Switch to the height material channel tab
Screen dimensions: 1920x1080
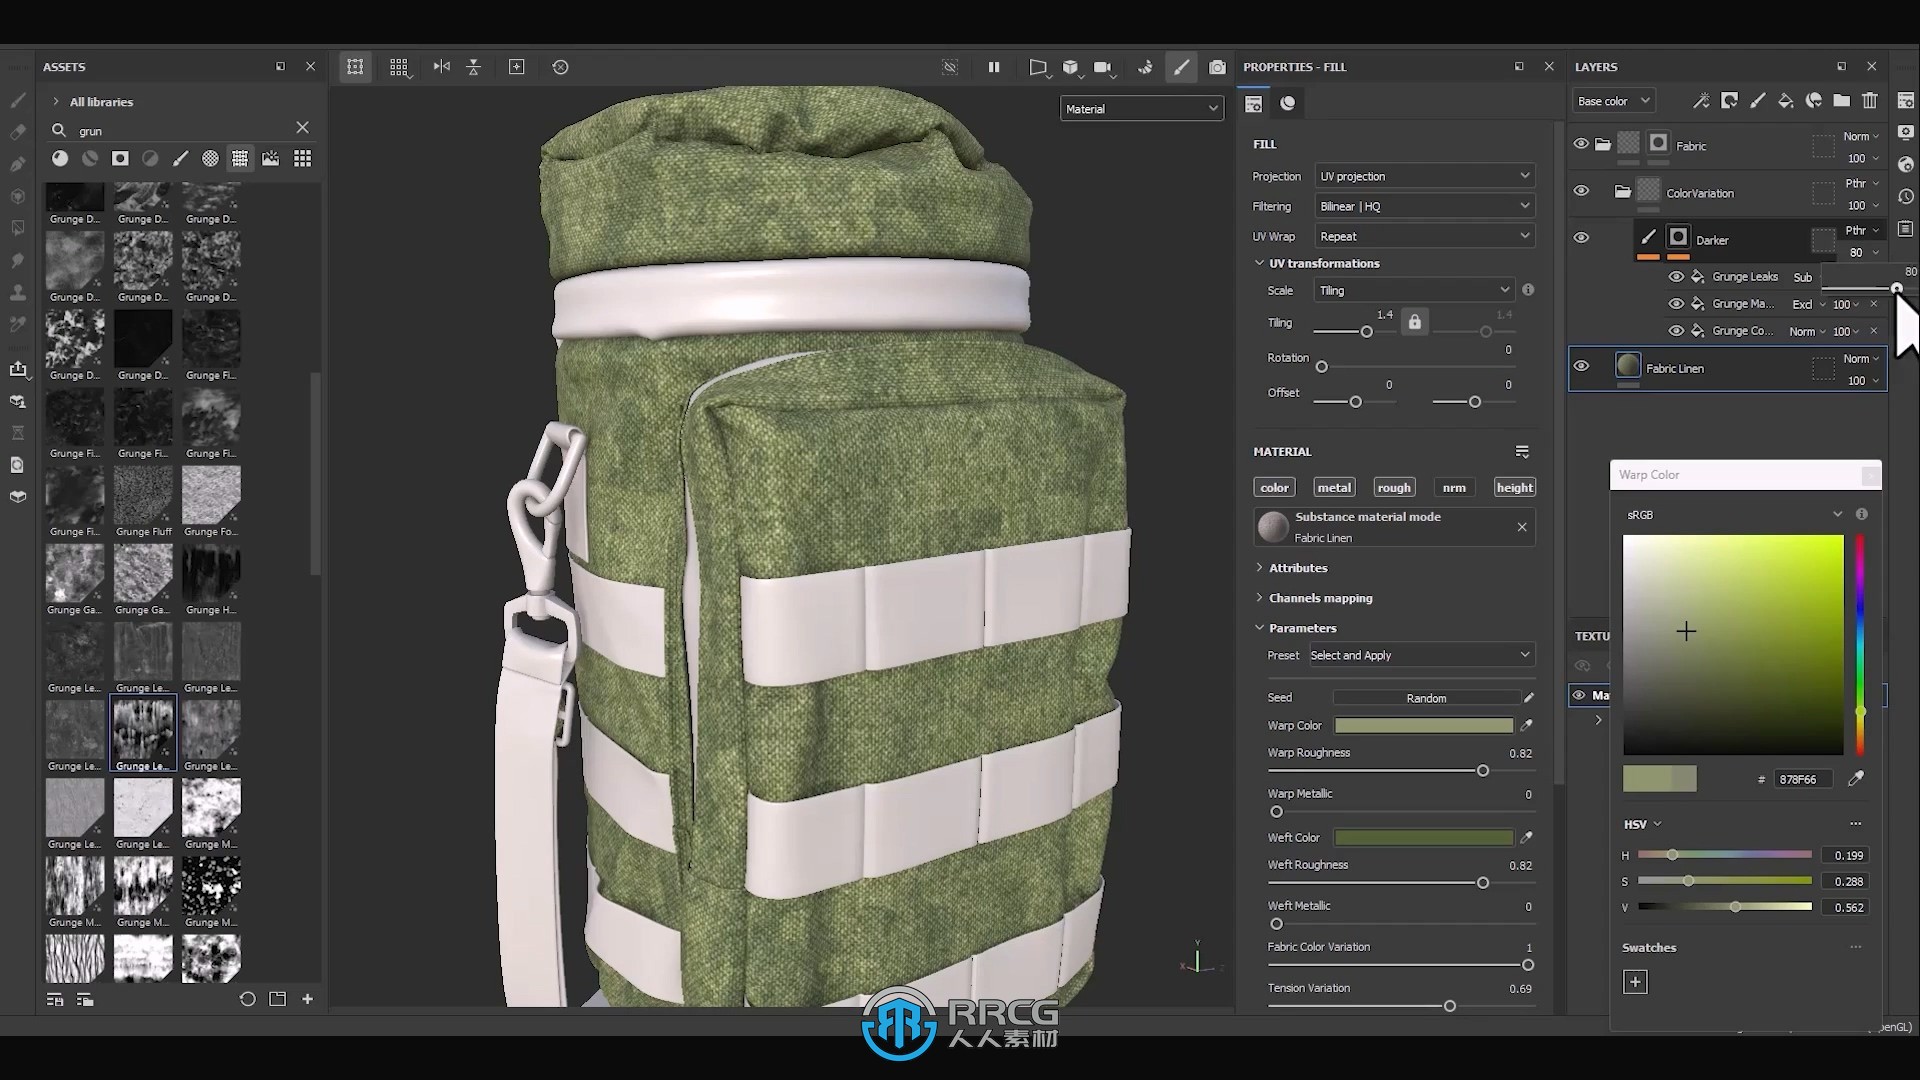coord(1514,487)
